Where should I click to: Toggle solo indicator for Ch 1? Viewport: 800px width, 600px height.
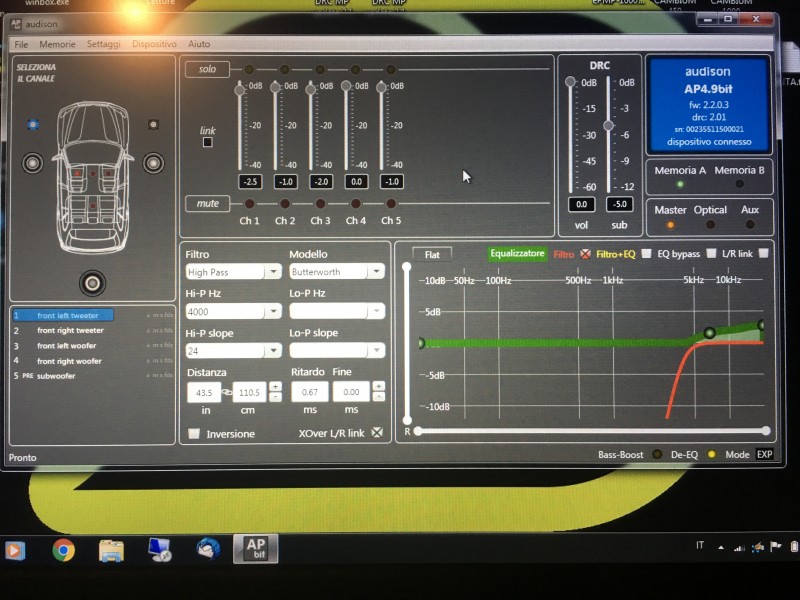(249, 69)
